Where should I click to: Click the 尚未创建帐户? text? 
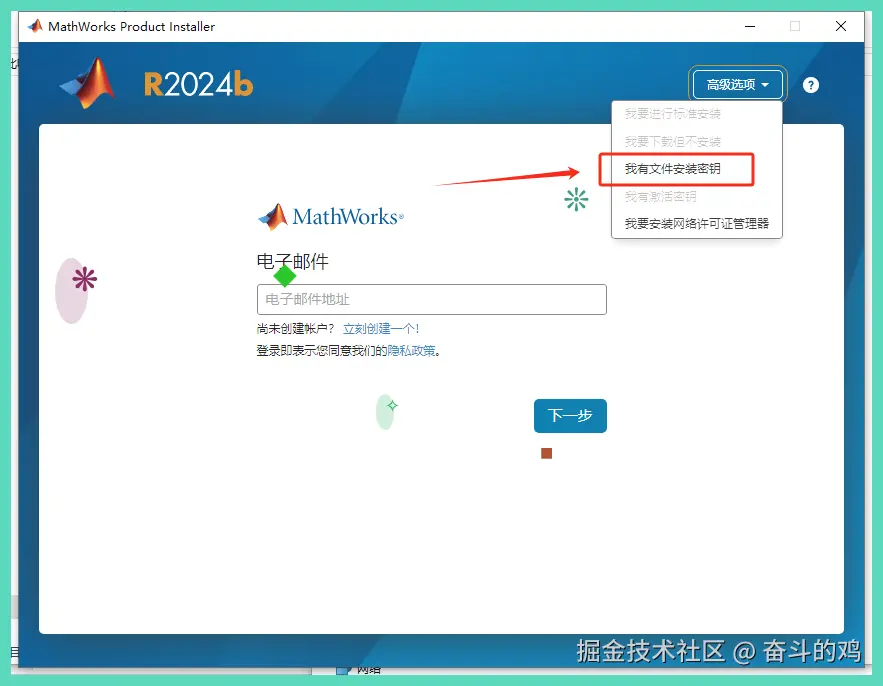pyautogui.click(x=295, y=328)
